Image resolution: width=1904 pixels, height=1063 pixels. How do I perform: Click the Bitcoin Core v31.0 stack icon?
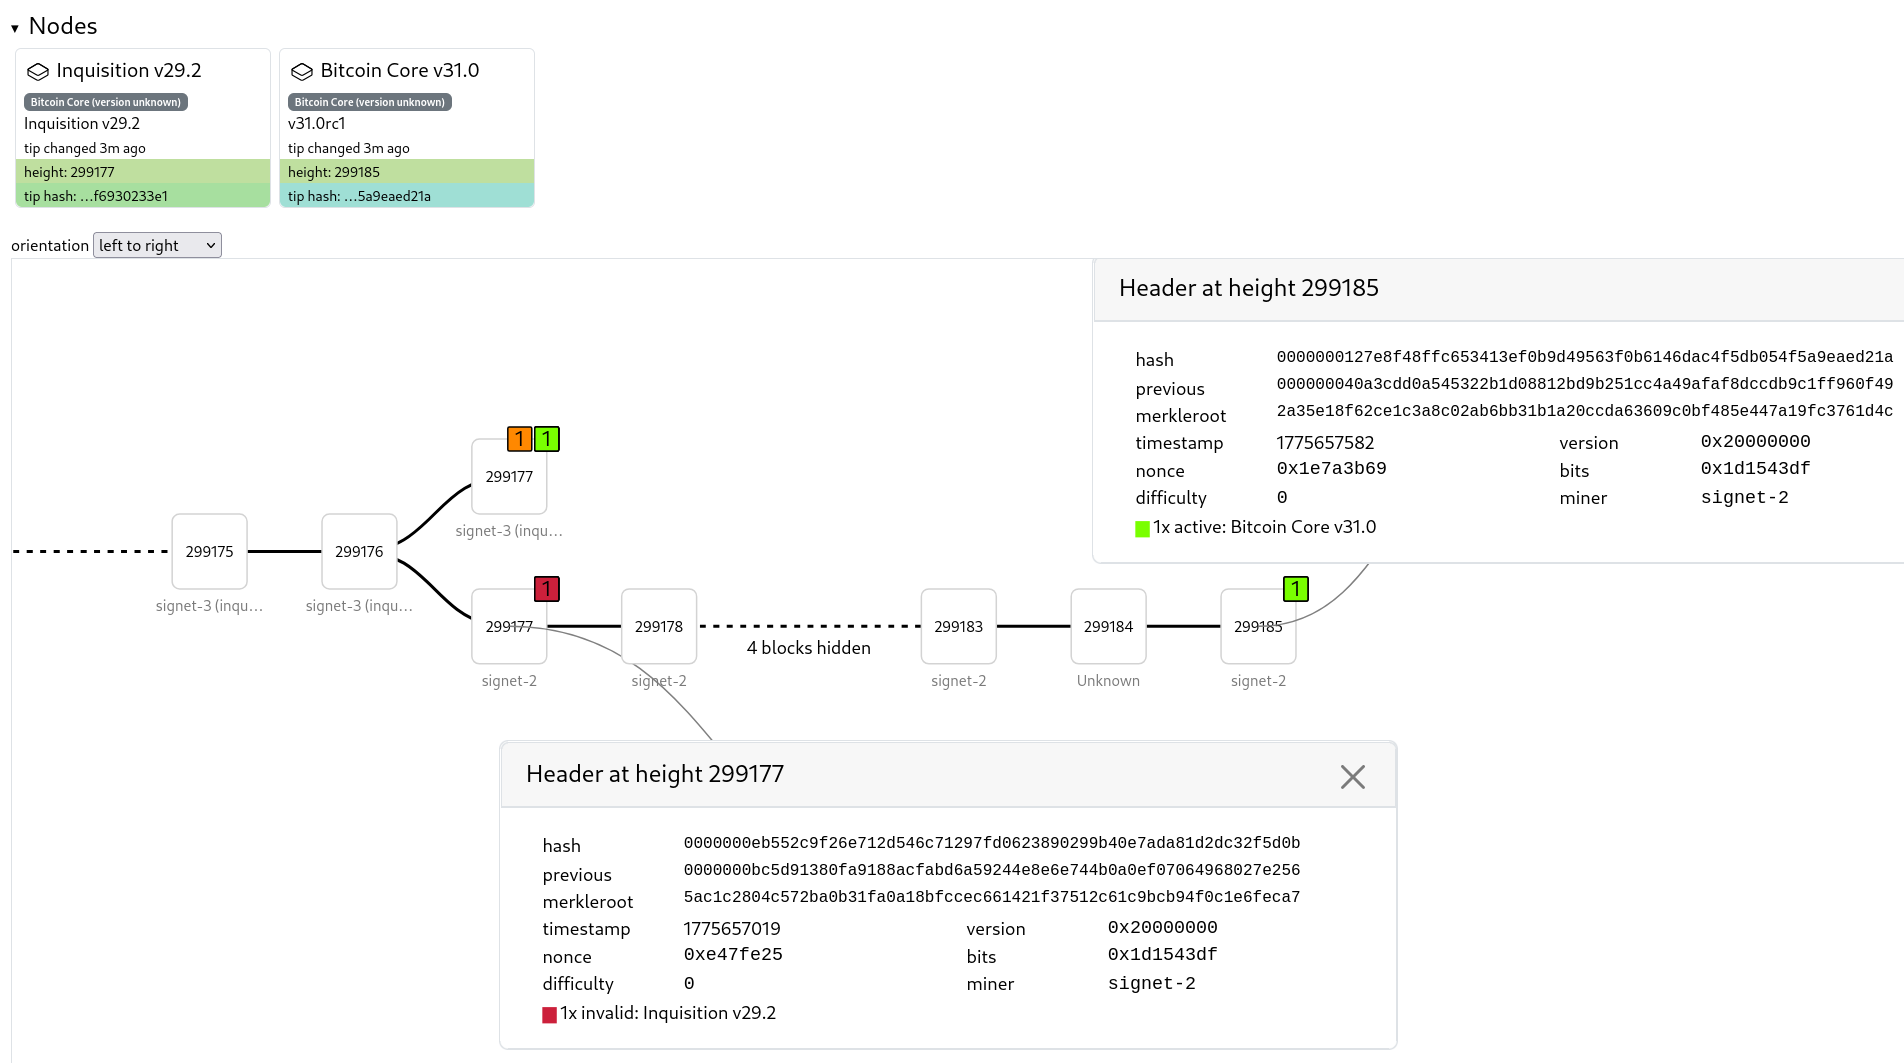pyautogui.click(x=302, y=71)
